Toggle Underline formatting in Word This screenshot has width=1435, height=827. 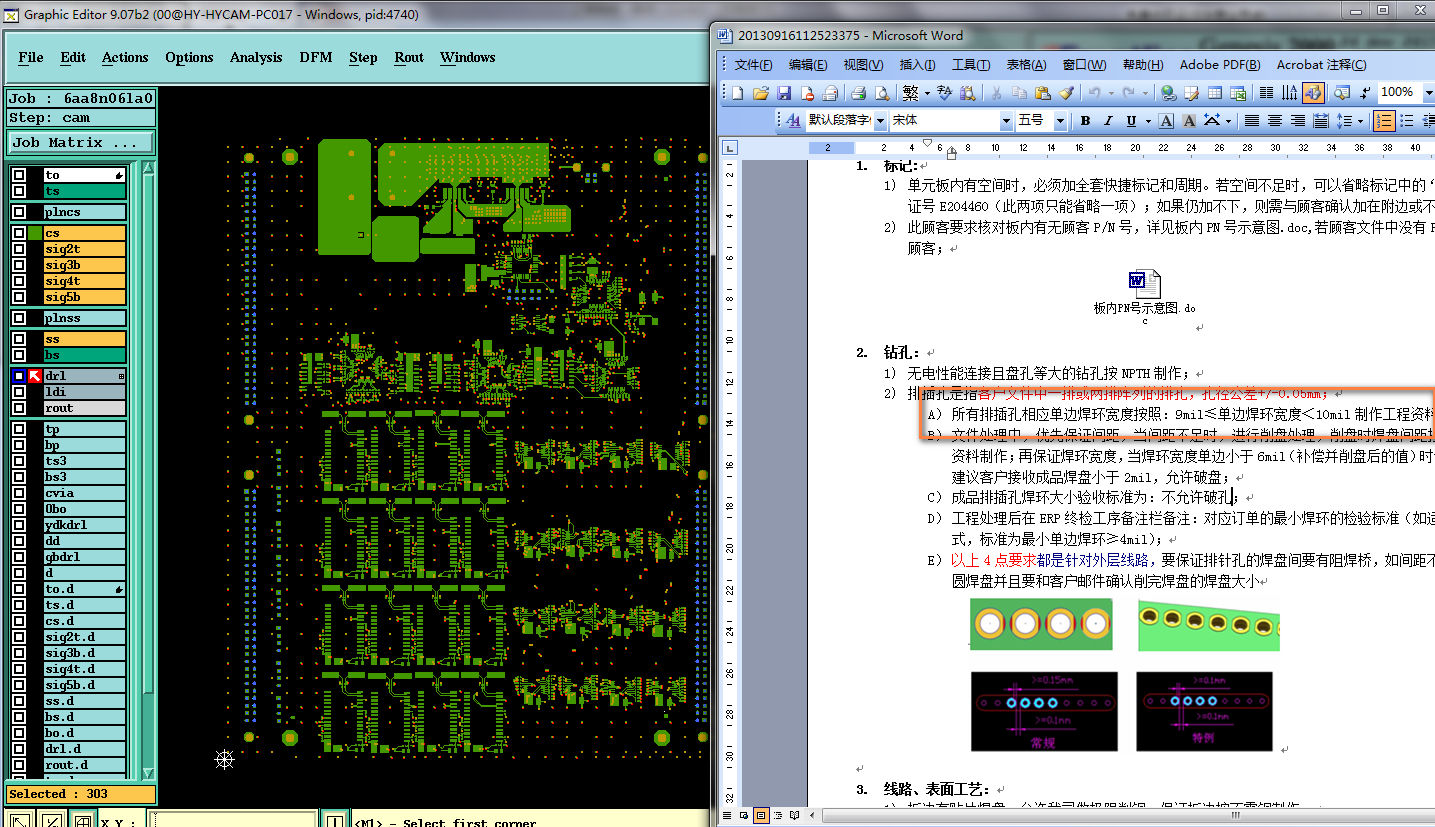[x=1131, y=121]
